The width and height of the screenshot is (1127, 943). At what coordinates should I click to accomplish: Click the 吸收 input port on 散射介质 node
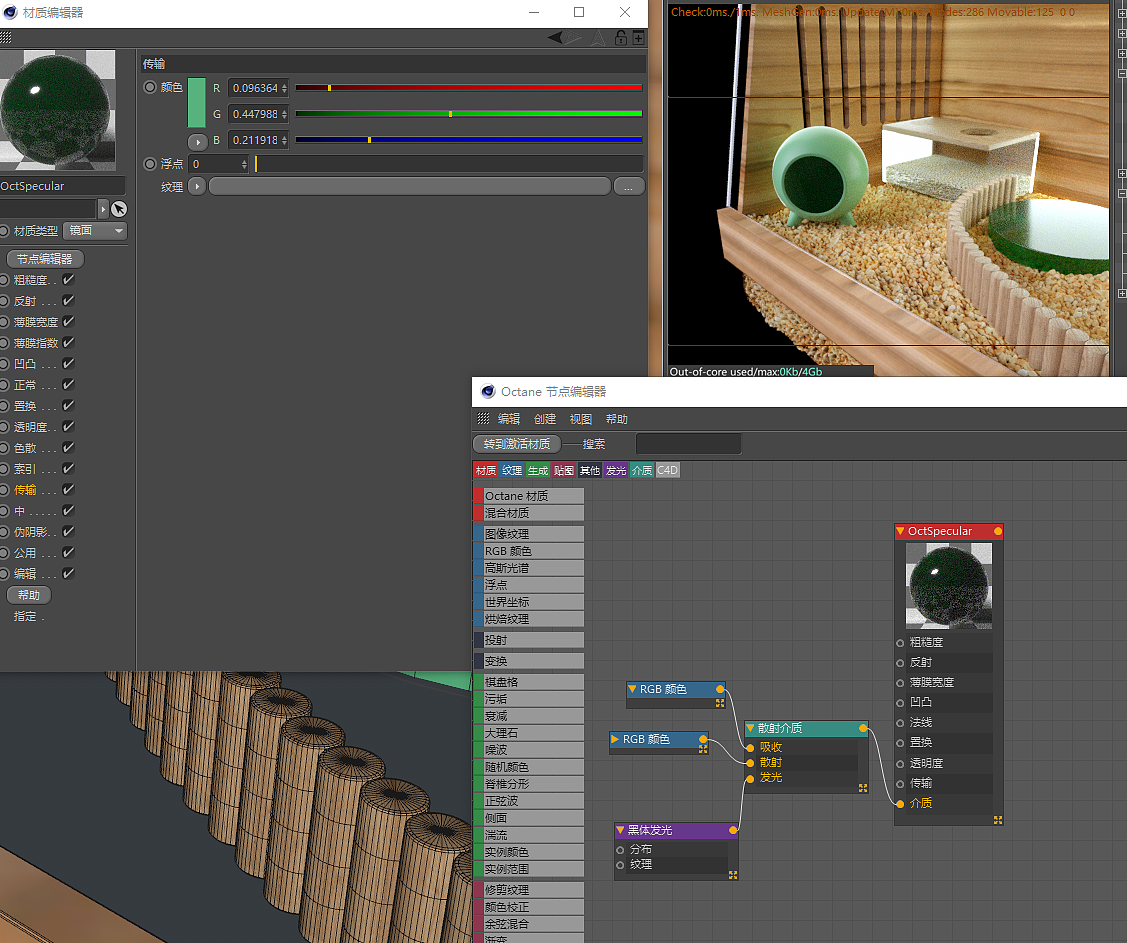(x=750, y=748)
